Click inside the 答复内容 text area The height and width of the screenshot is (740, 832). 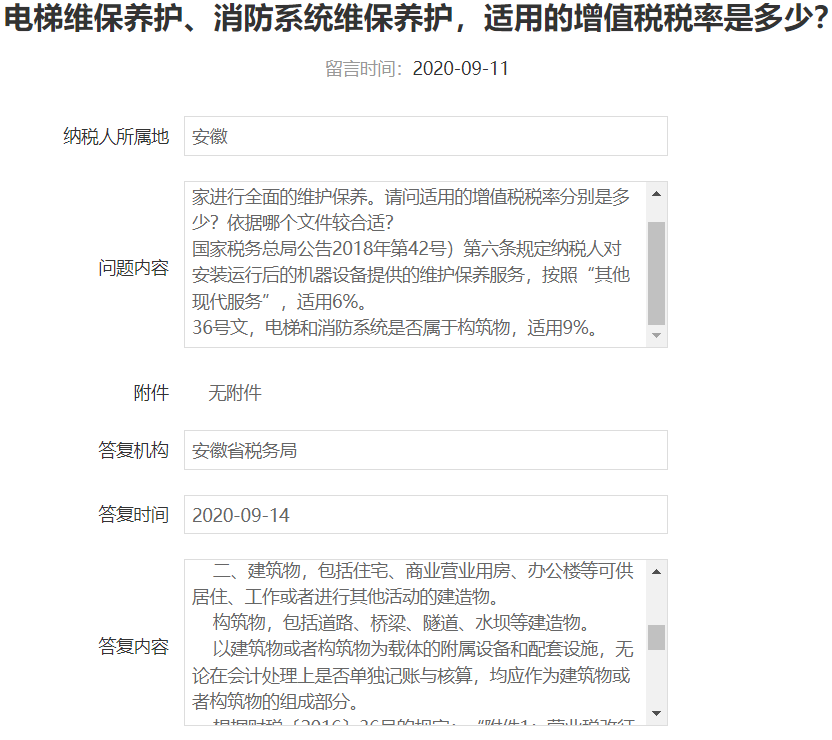pyautogui.click(x=415, y=642)
